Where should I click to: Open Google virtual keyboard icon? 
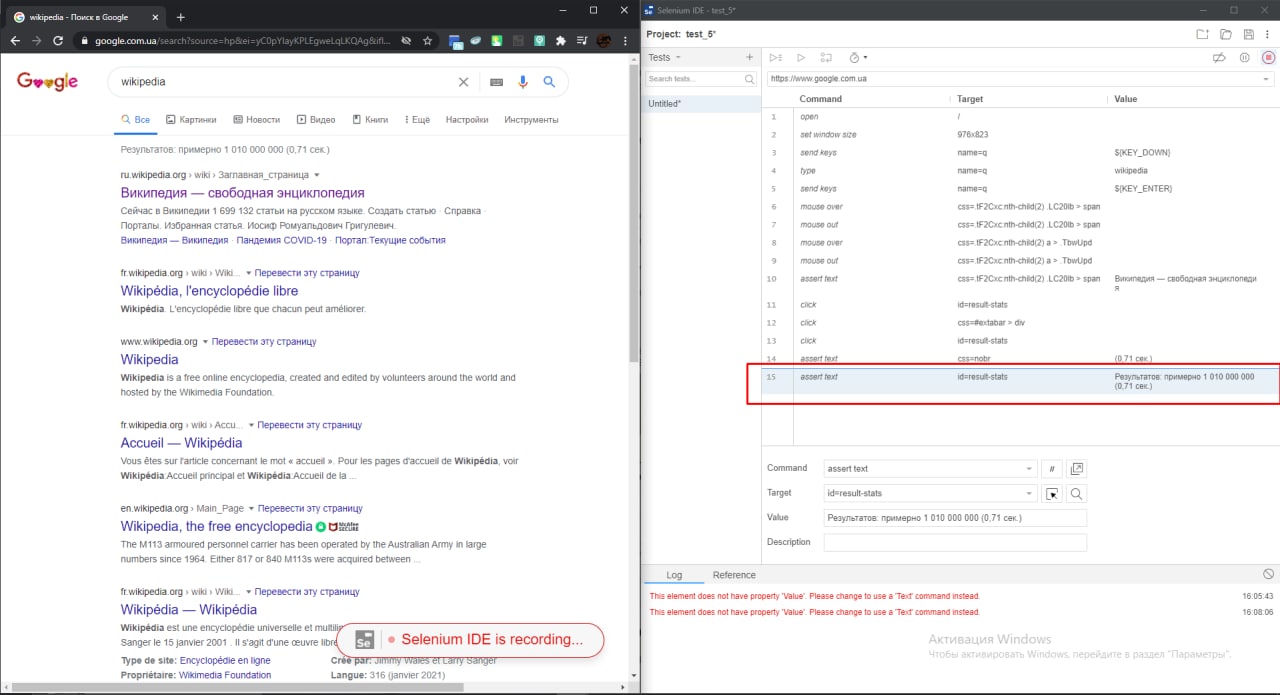coord(496,82)
